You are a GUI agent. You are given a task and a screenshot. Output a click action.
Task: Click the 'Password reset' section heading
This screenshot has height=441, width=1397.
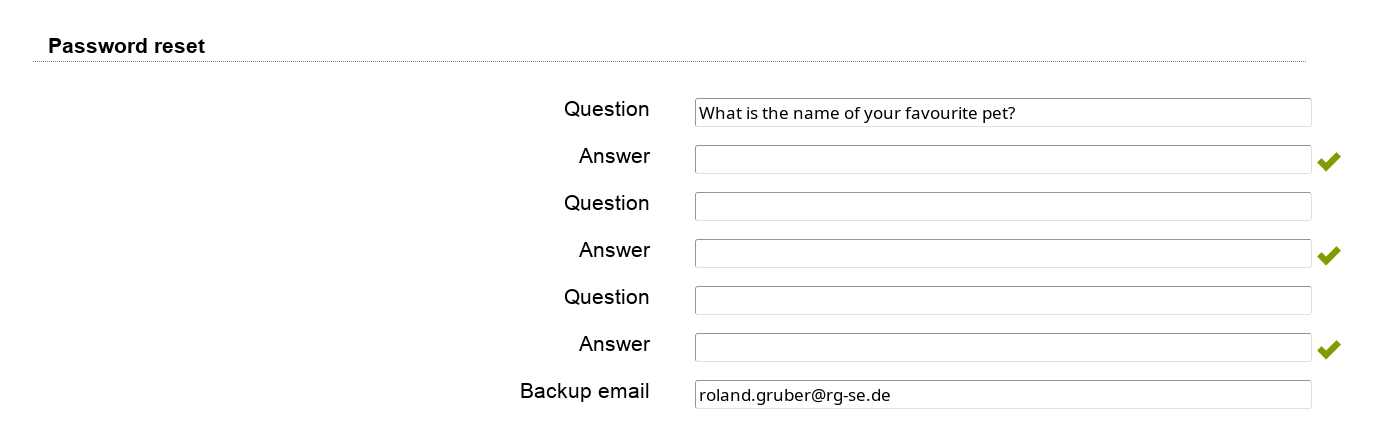[x=126, y=46]
